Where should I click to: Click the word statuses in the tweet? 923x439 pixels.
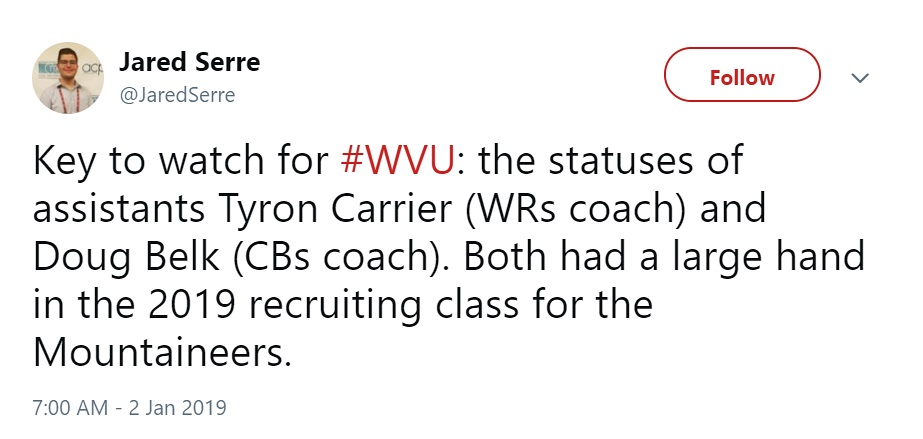coord(617,161)
